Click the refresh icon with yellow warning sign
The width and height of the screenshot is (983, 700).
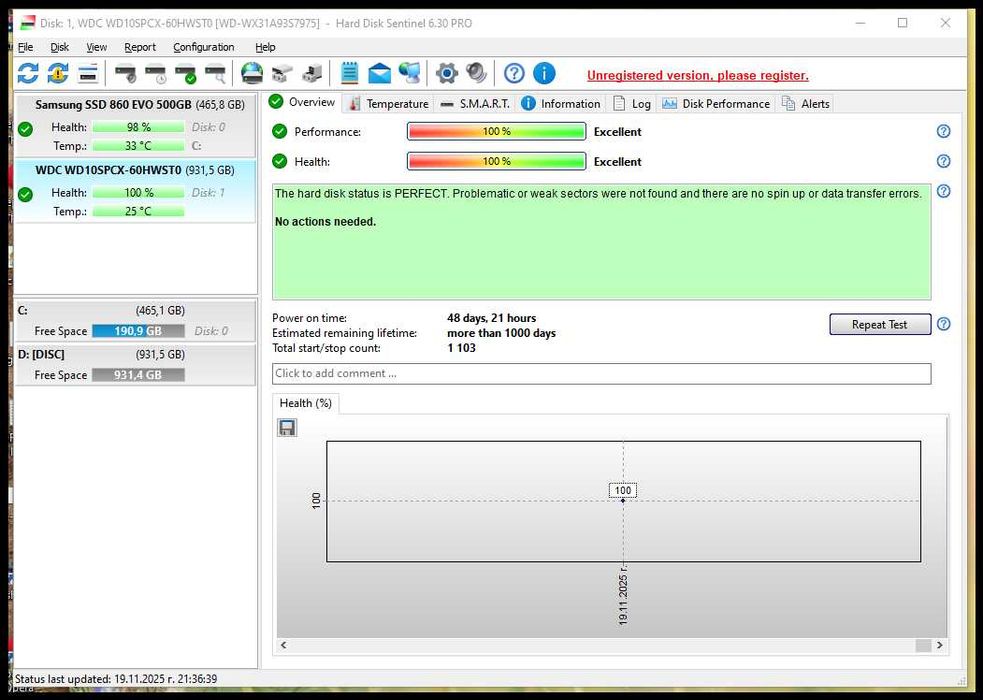click(58, 74)
